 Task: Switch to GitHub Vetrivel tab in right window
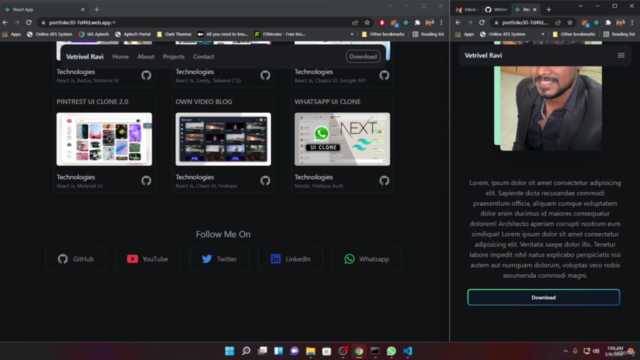point(496,9)
